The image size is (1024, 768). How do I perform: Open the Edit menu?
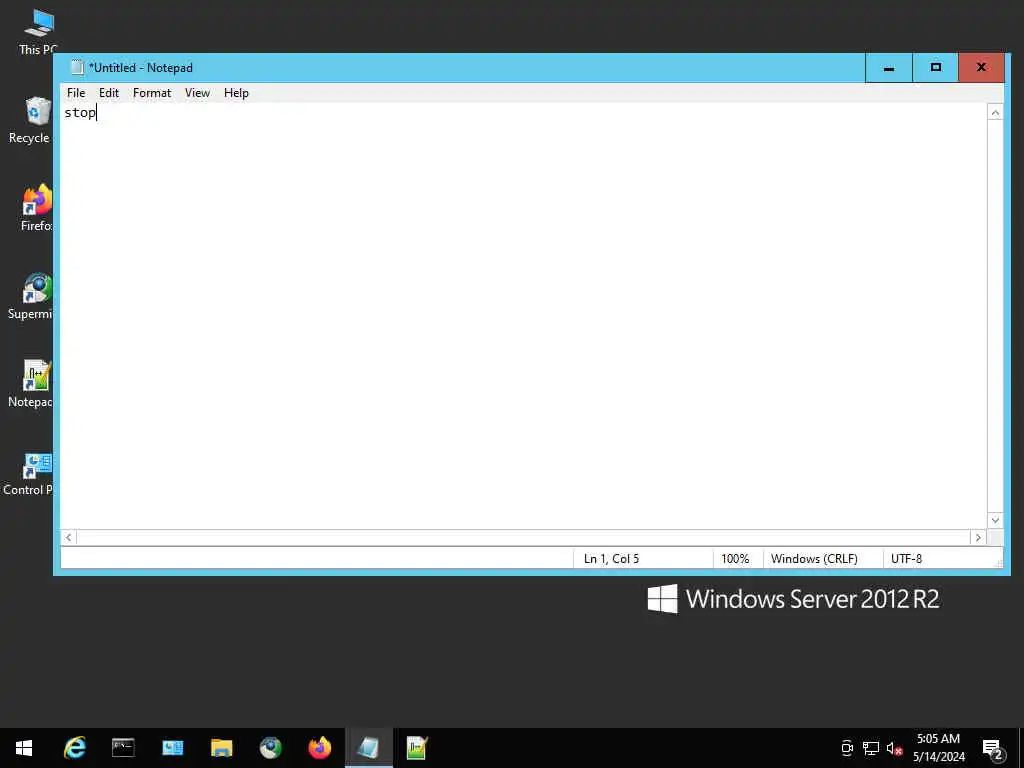108,93
